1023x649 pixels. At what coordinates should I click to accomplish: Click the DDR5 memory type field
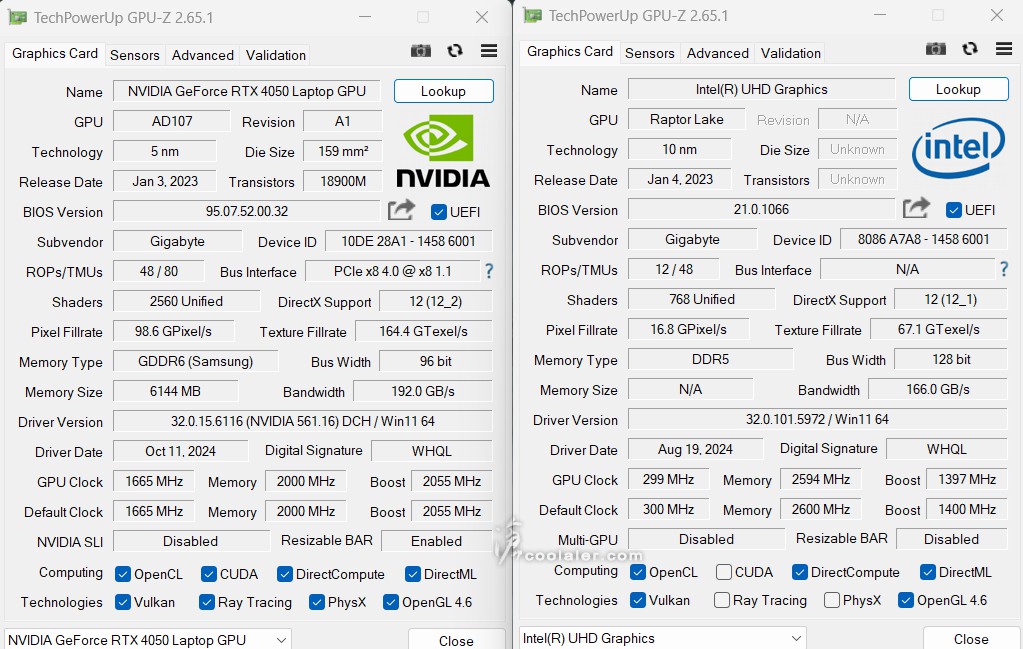[710, 359]
